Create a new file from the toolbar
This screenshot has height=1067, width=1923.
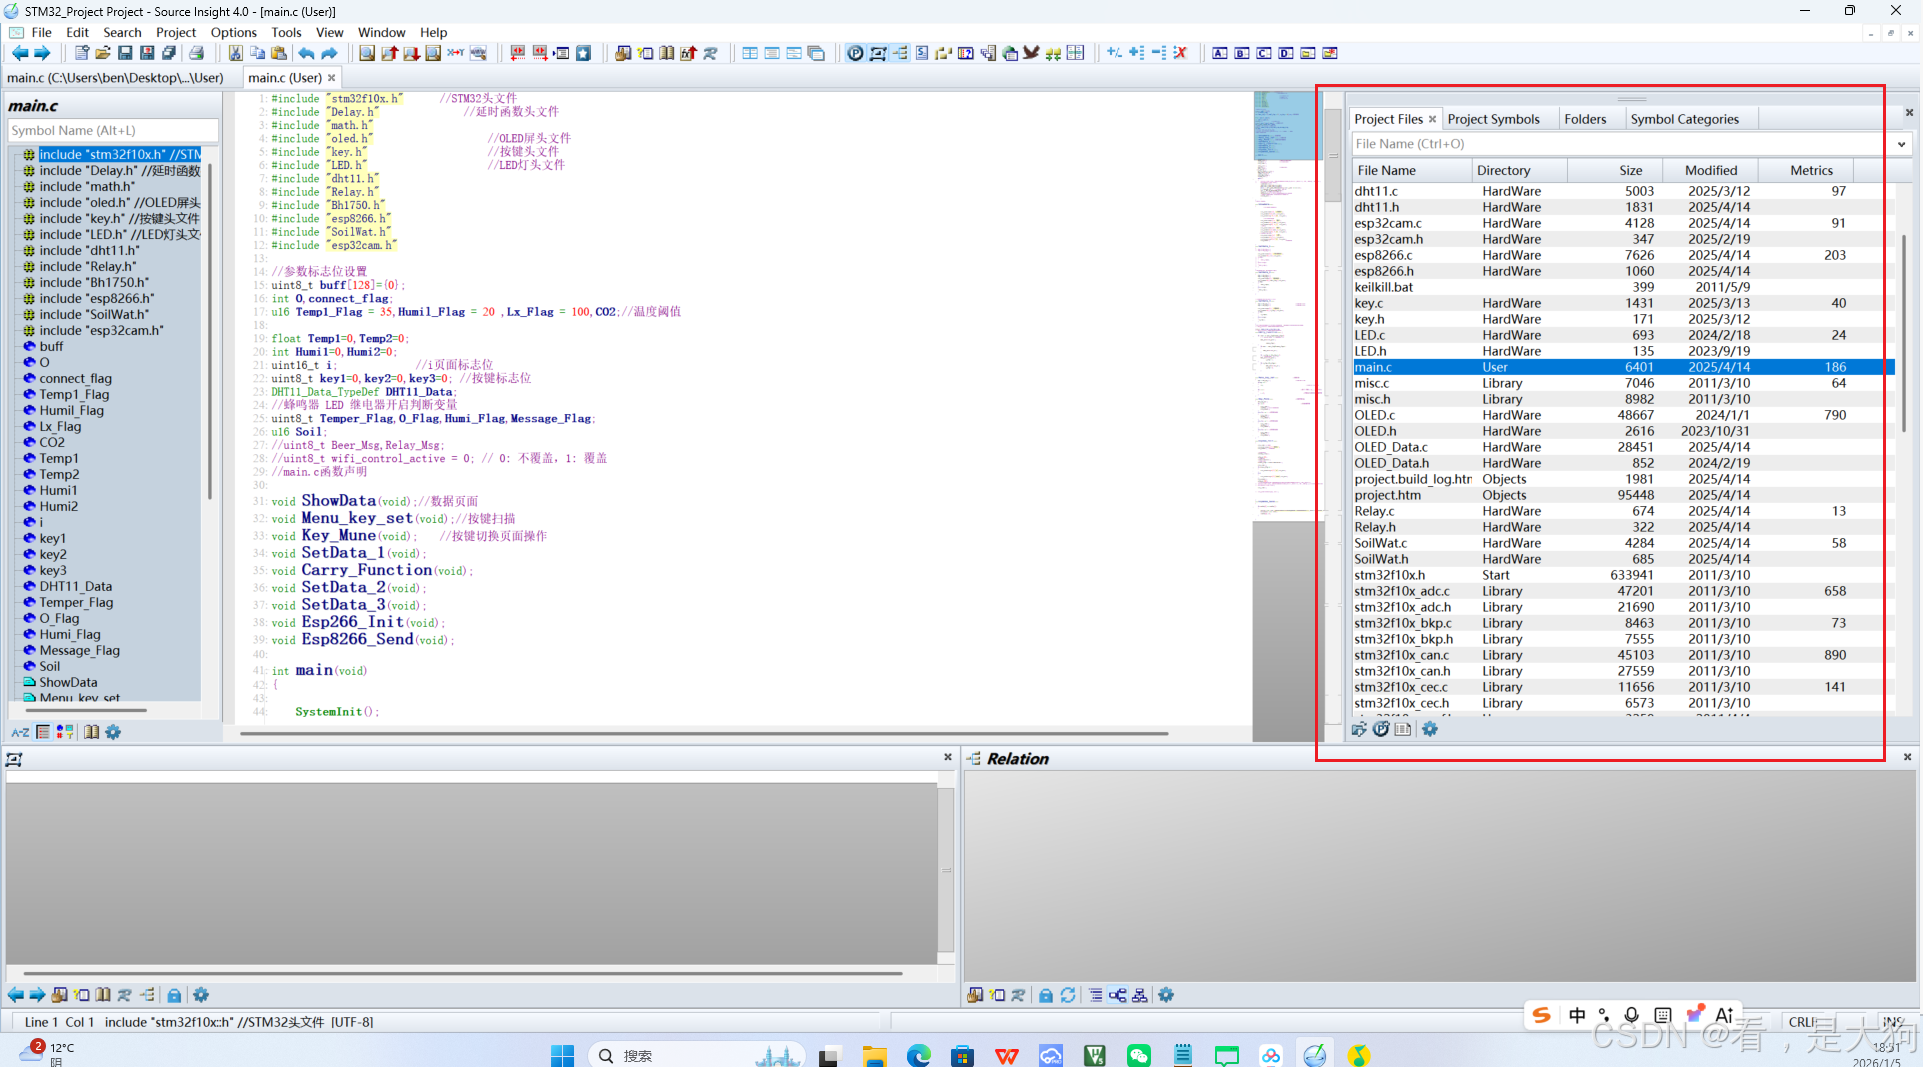pos(82,53)
